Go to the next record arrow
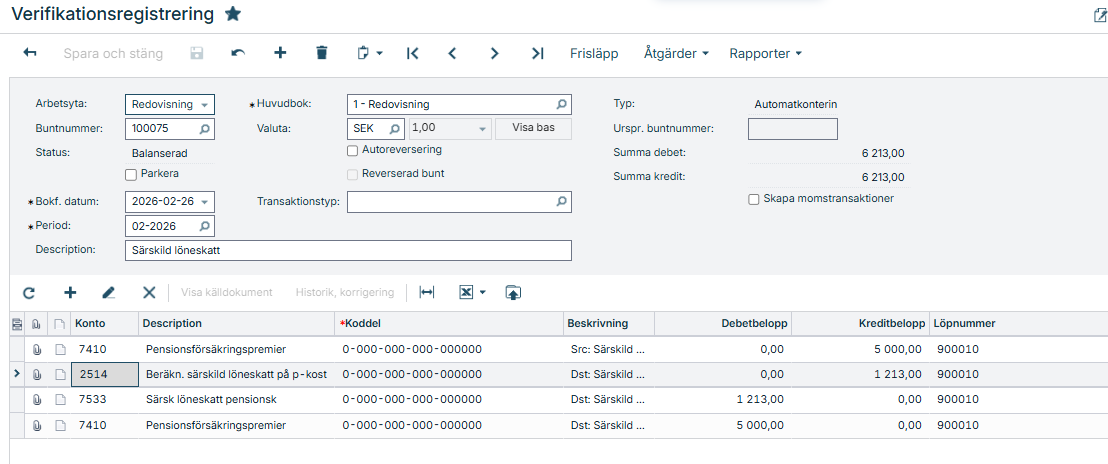The height and width of the screenshot is (464, 1108). [x=494, y=53]
